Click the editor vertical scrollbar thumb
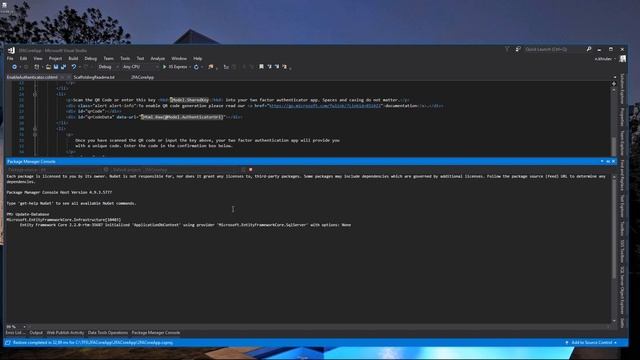 tap(614, 147)
